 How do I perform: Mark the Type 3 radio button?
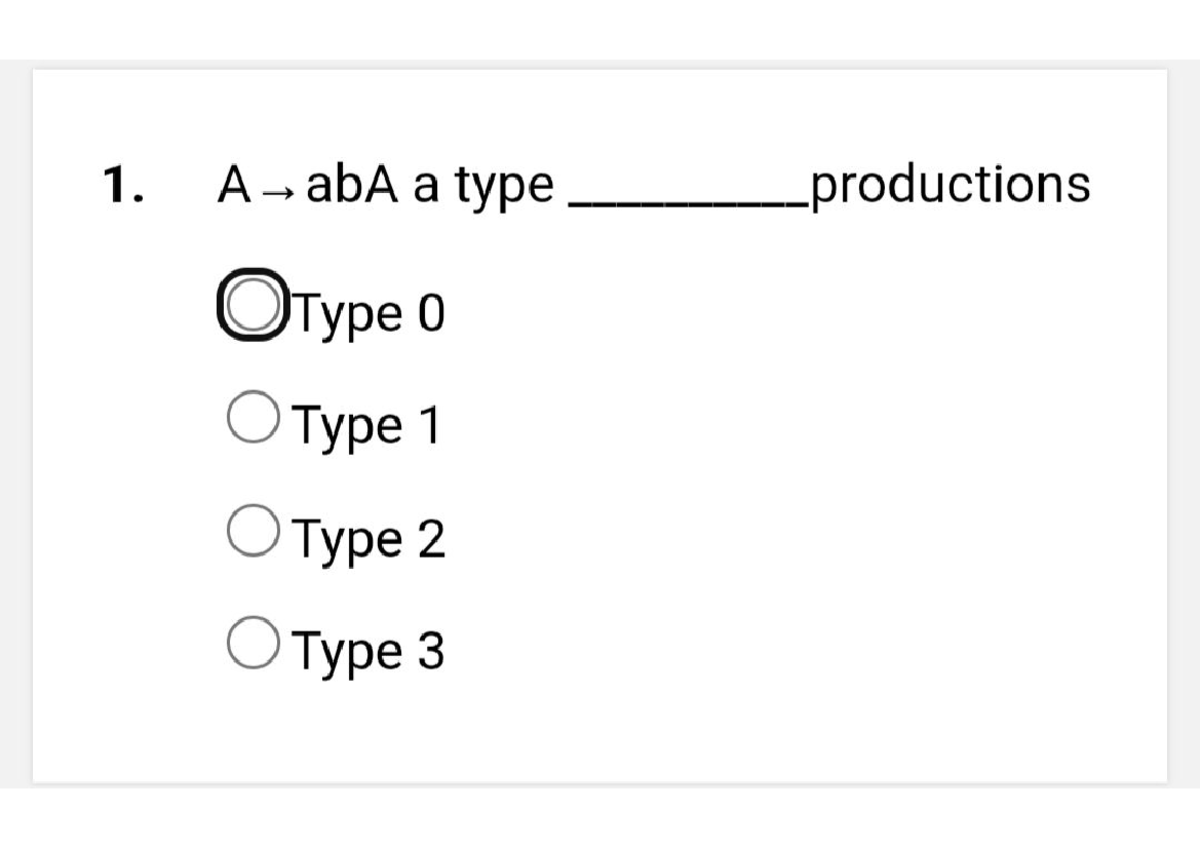point(247,639)
